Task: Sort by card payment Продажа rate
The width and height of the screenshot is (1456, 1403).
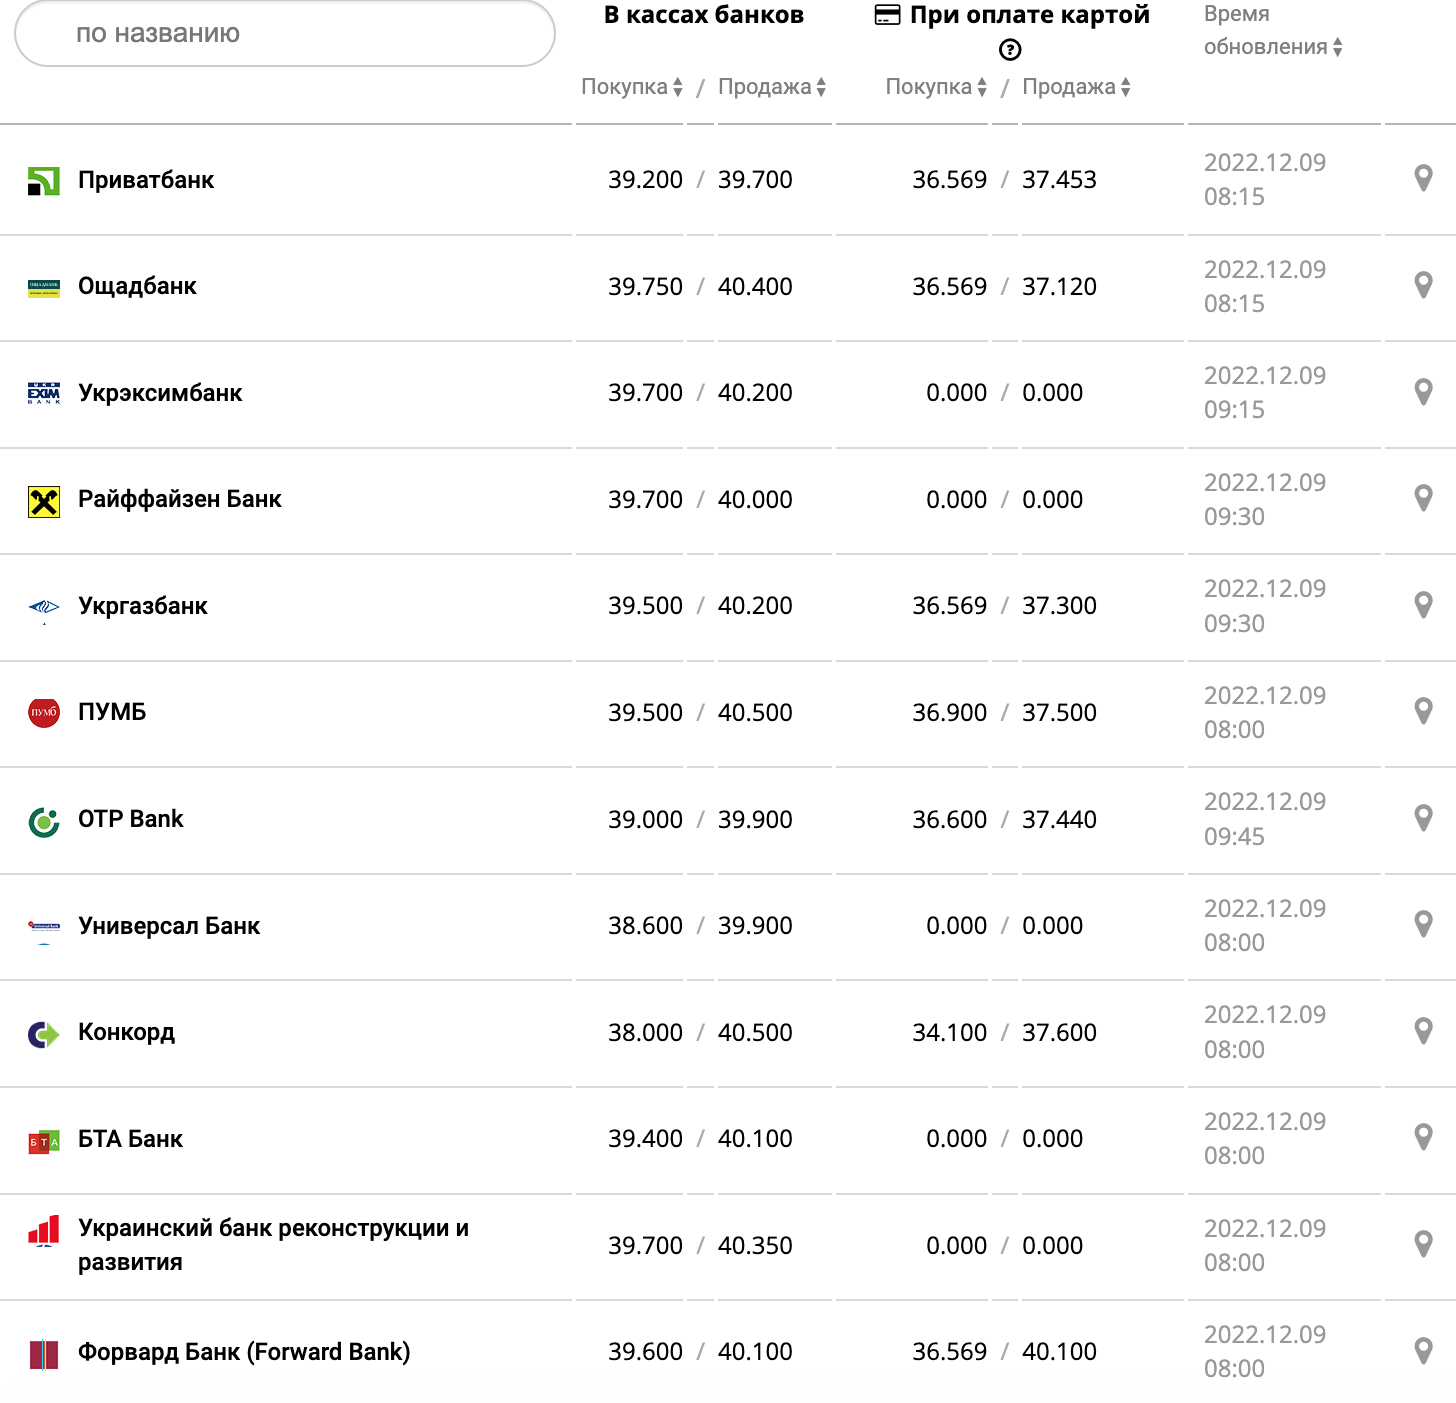Action: 1076,87
